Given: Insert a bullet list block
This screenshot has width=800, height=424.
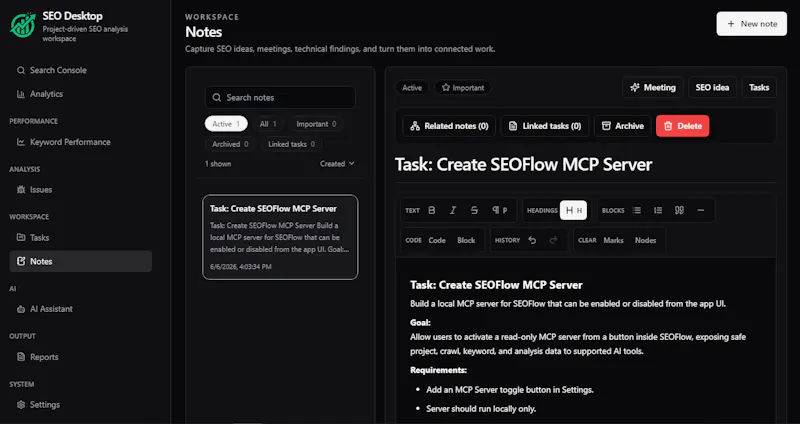Looking at the screenshot, I should (x=637, y=210).
